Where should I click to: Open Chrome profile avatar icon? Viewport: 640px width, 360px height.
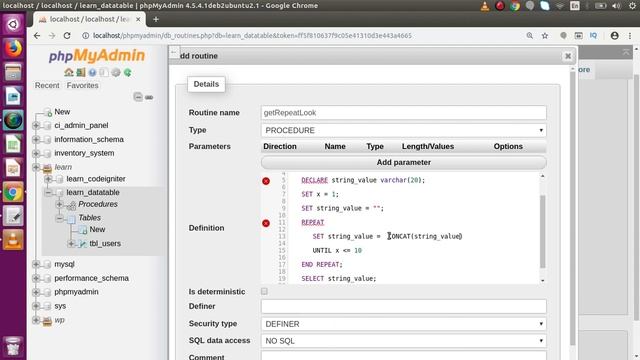[x=614, y=36]
